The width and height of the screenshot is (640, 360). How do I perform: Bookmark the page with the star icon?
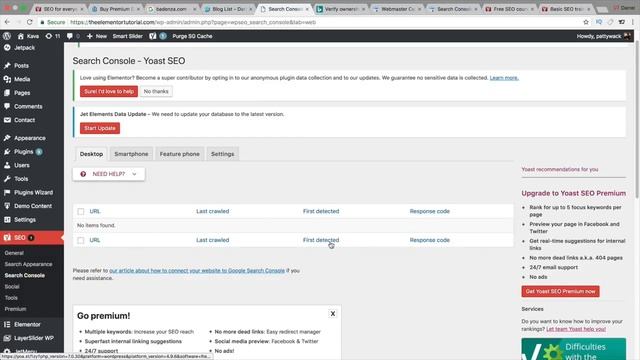click(586, 22)
